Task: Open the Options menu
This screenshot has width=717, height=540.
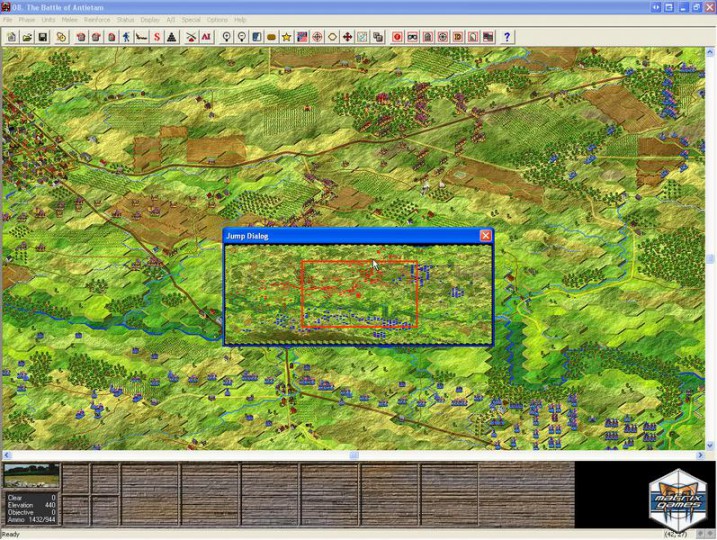Action: (x=217, y=20)
